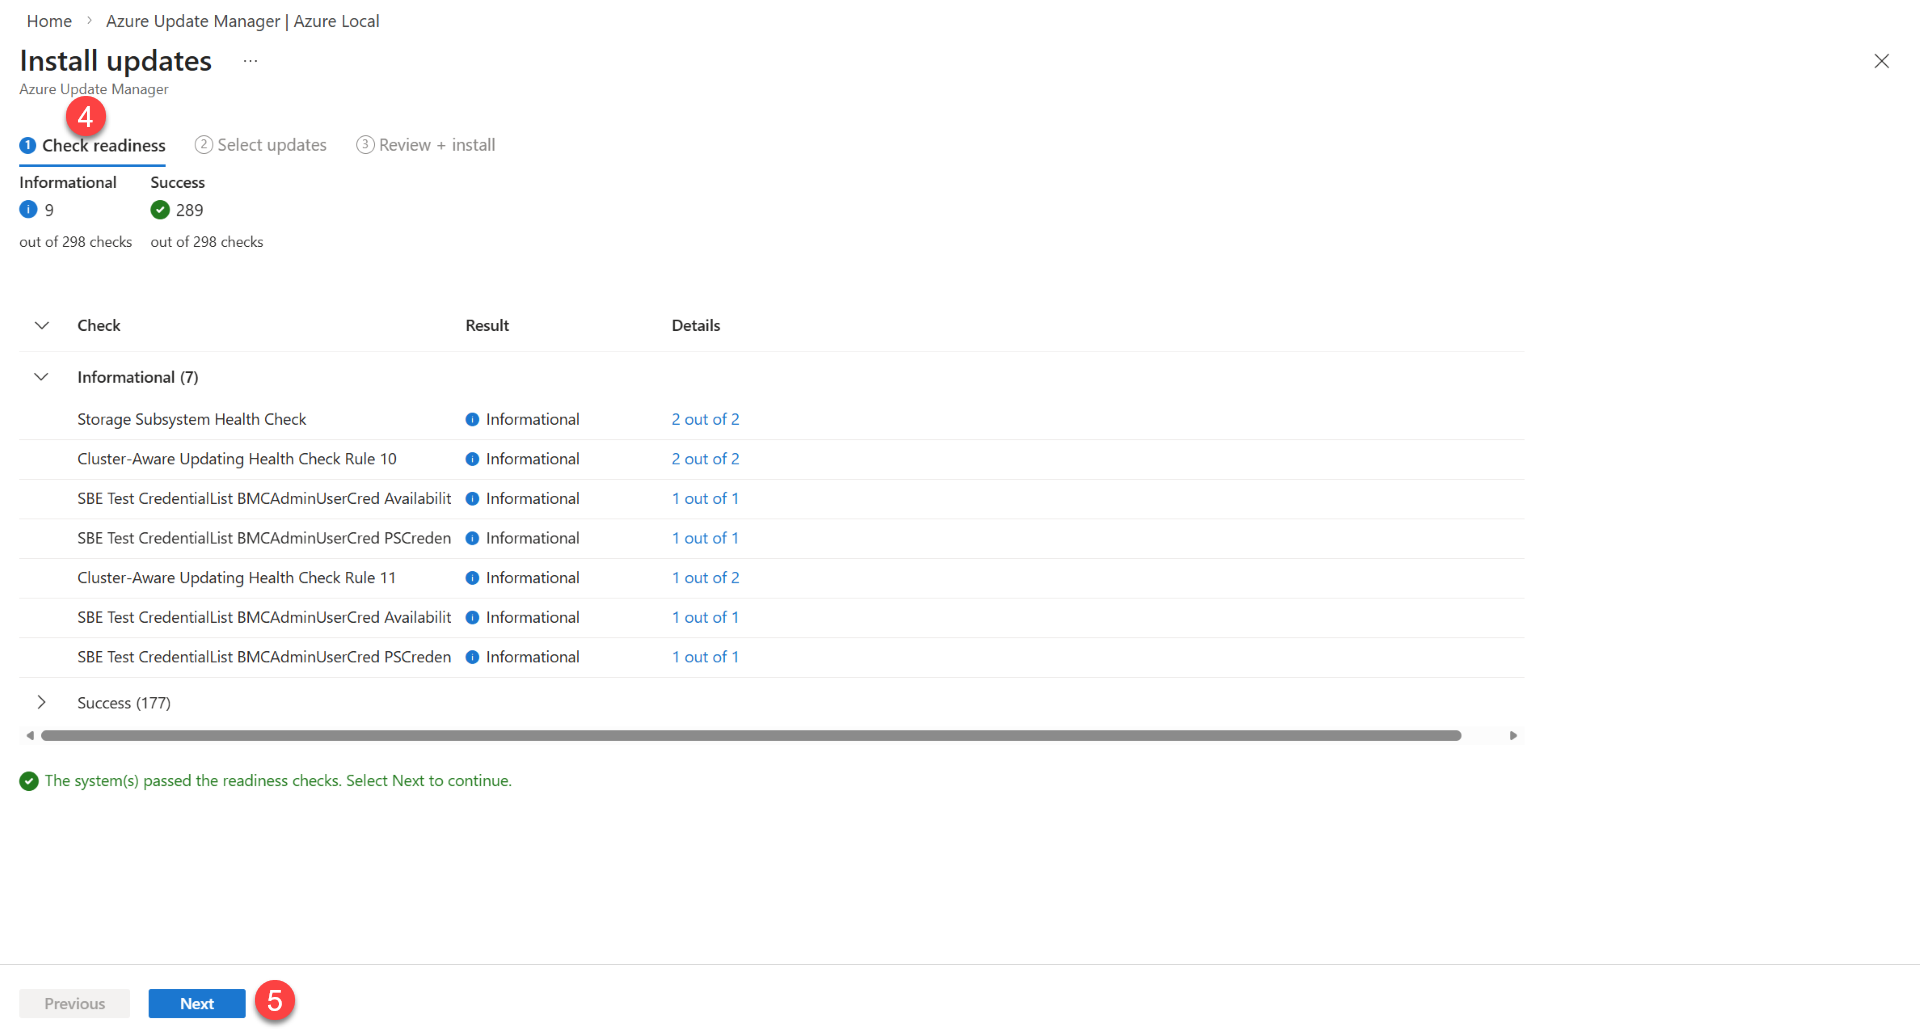Click the scrollbar's left arrow
This screenshot has height=1036, width=1920.
(30, 736)
